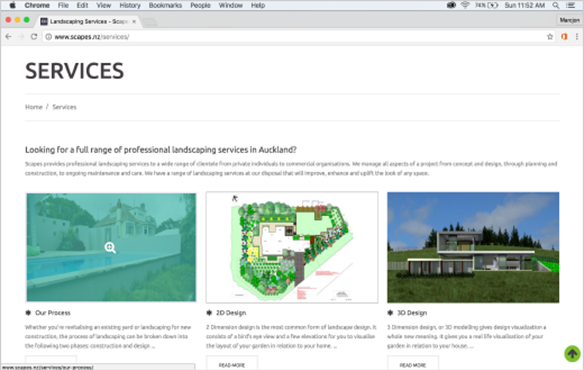Open the Our Process heading link
Image resolution: width=584 pixels, height=370 pixels.
pos(53,313)
